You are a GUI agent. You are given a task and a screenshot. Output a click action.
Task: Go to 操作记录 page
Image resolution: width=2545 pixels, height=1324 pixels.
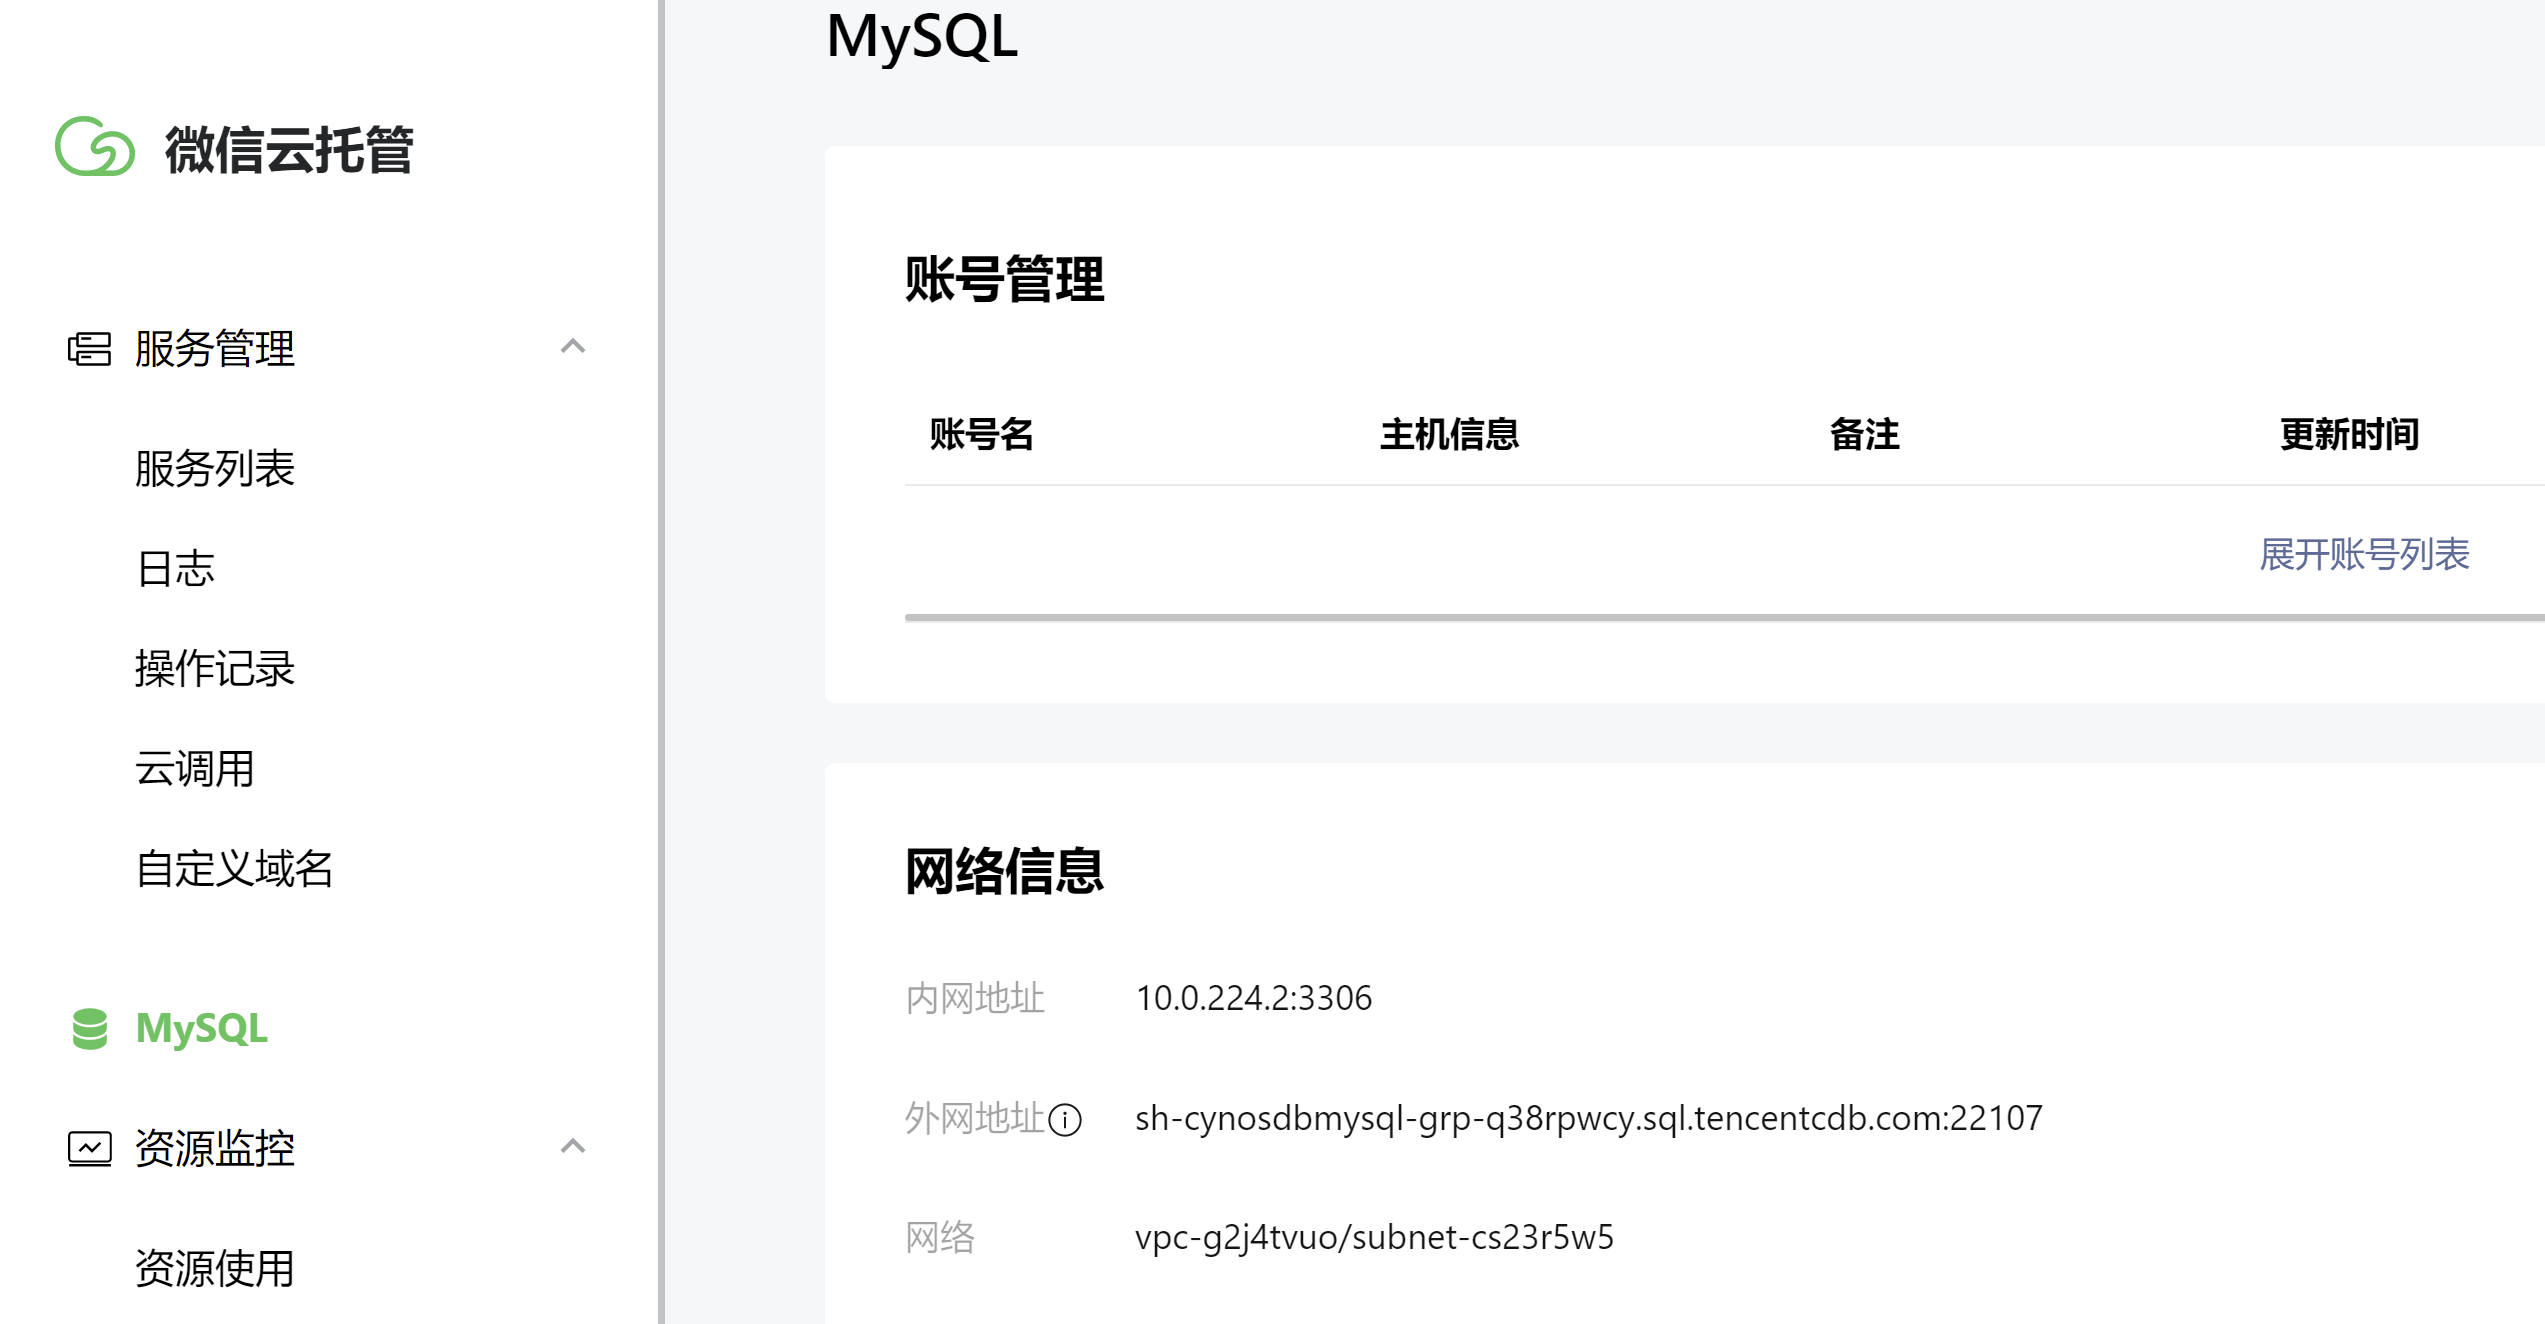(215, 669)
